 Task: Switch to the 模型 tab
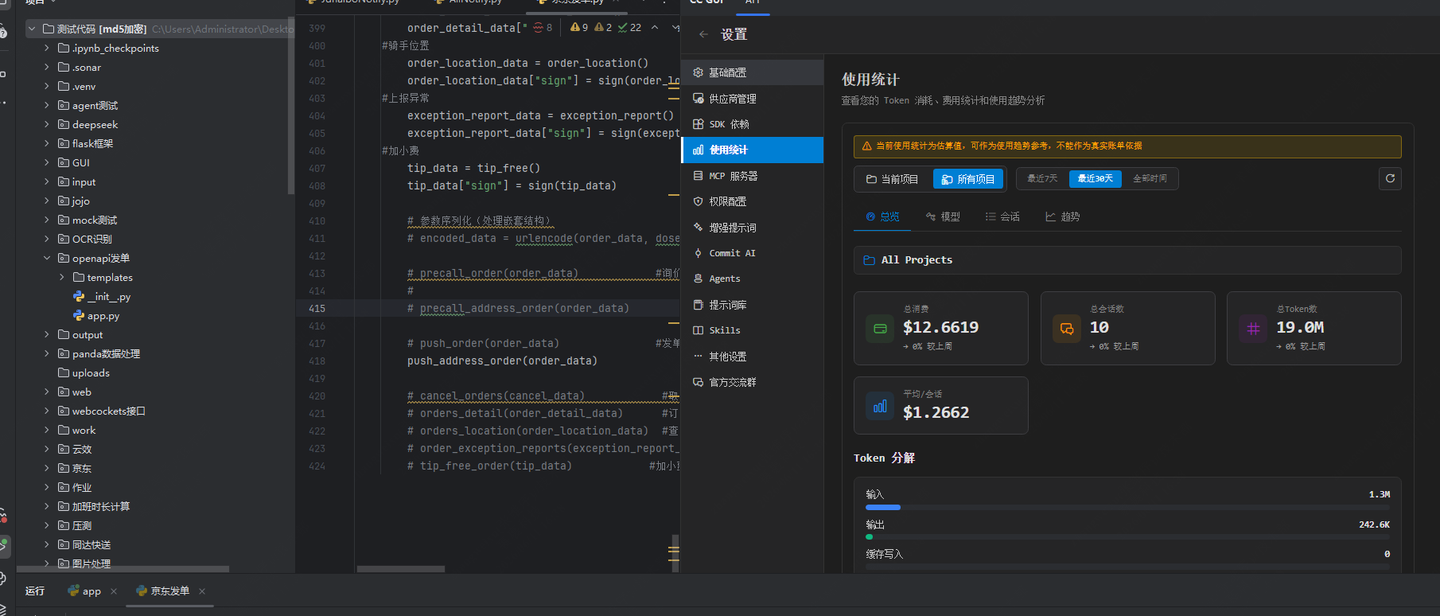point(943,216)
